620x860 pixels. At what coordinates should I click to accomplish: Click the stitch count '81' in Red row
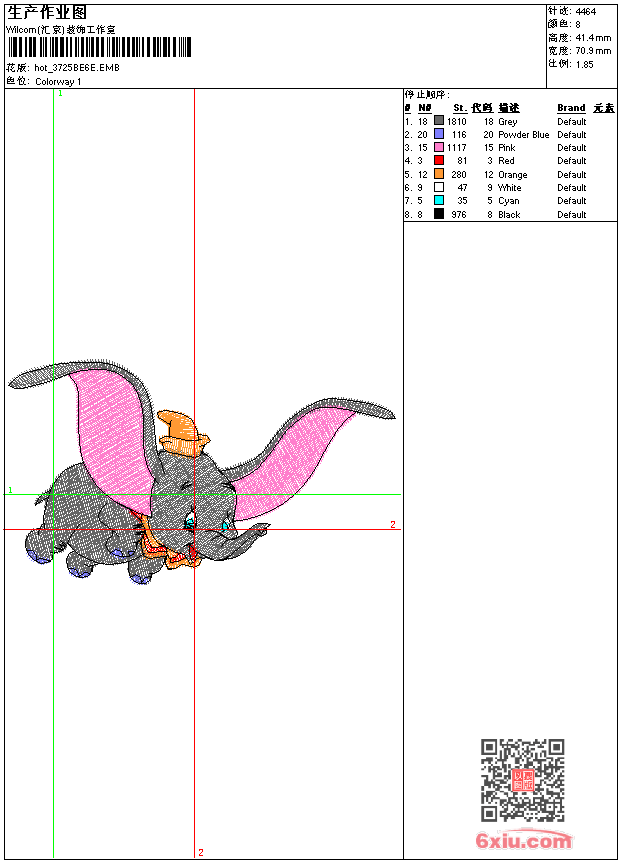coord(462,161)
